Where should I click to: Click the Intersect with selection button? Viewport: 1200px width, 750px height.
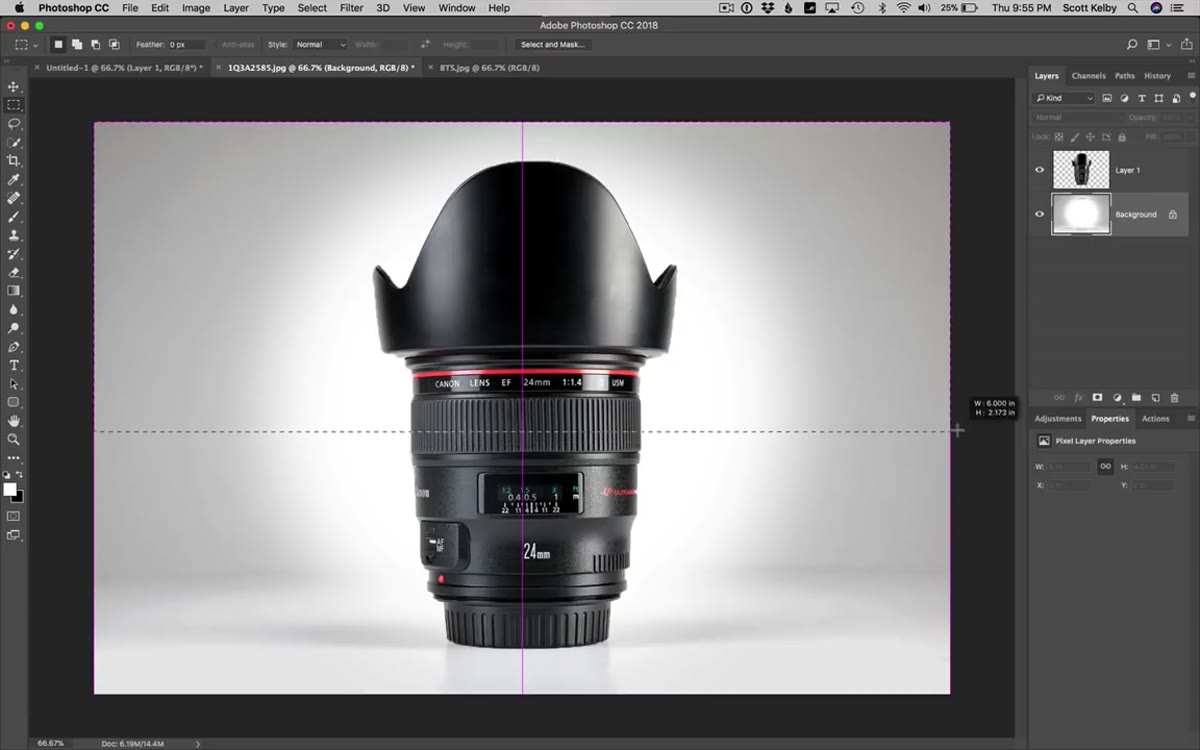coord(114,45)
